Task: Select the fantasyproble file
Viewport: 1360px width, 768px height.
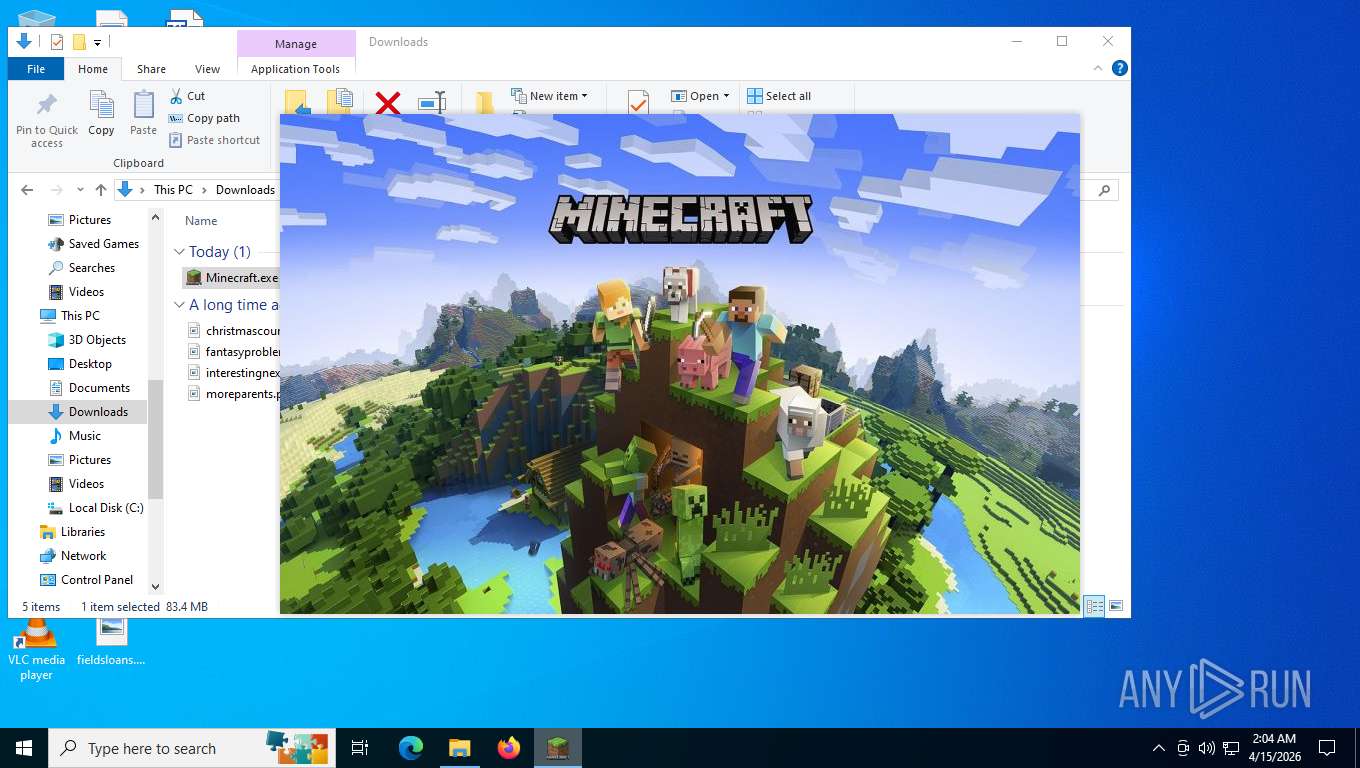Action: [233, 351]
